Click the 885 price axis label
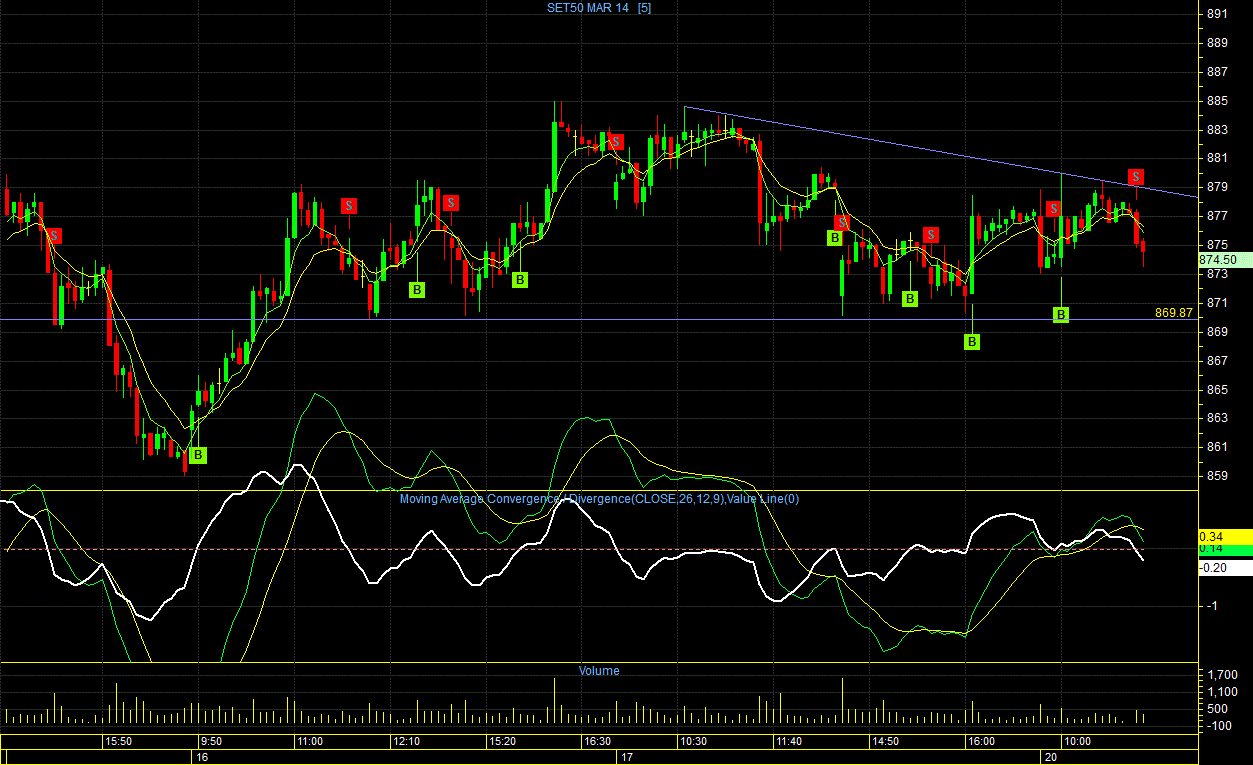Viewport: 1253px width, 765px height. (x=1217, y=101)
